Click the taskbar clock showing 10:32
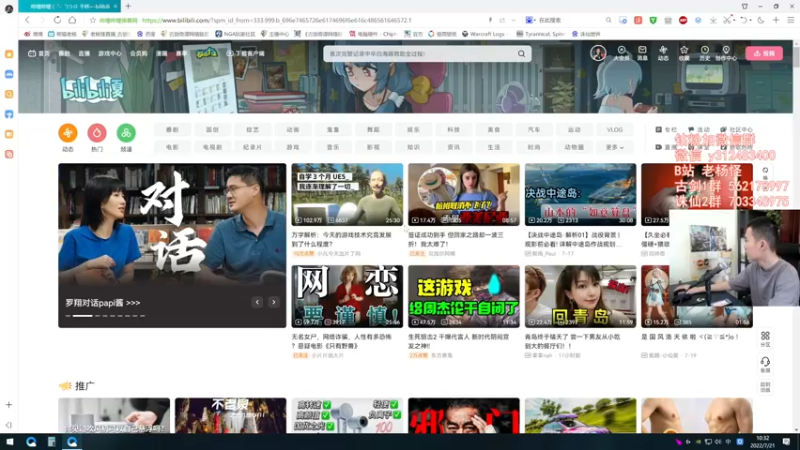Screen dimensions: 800x450 click(x=763, y=441)
